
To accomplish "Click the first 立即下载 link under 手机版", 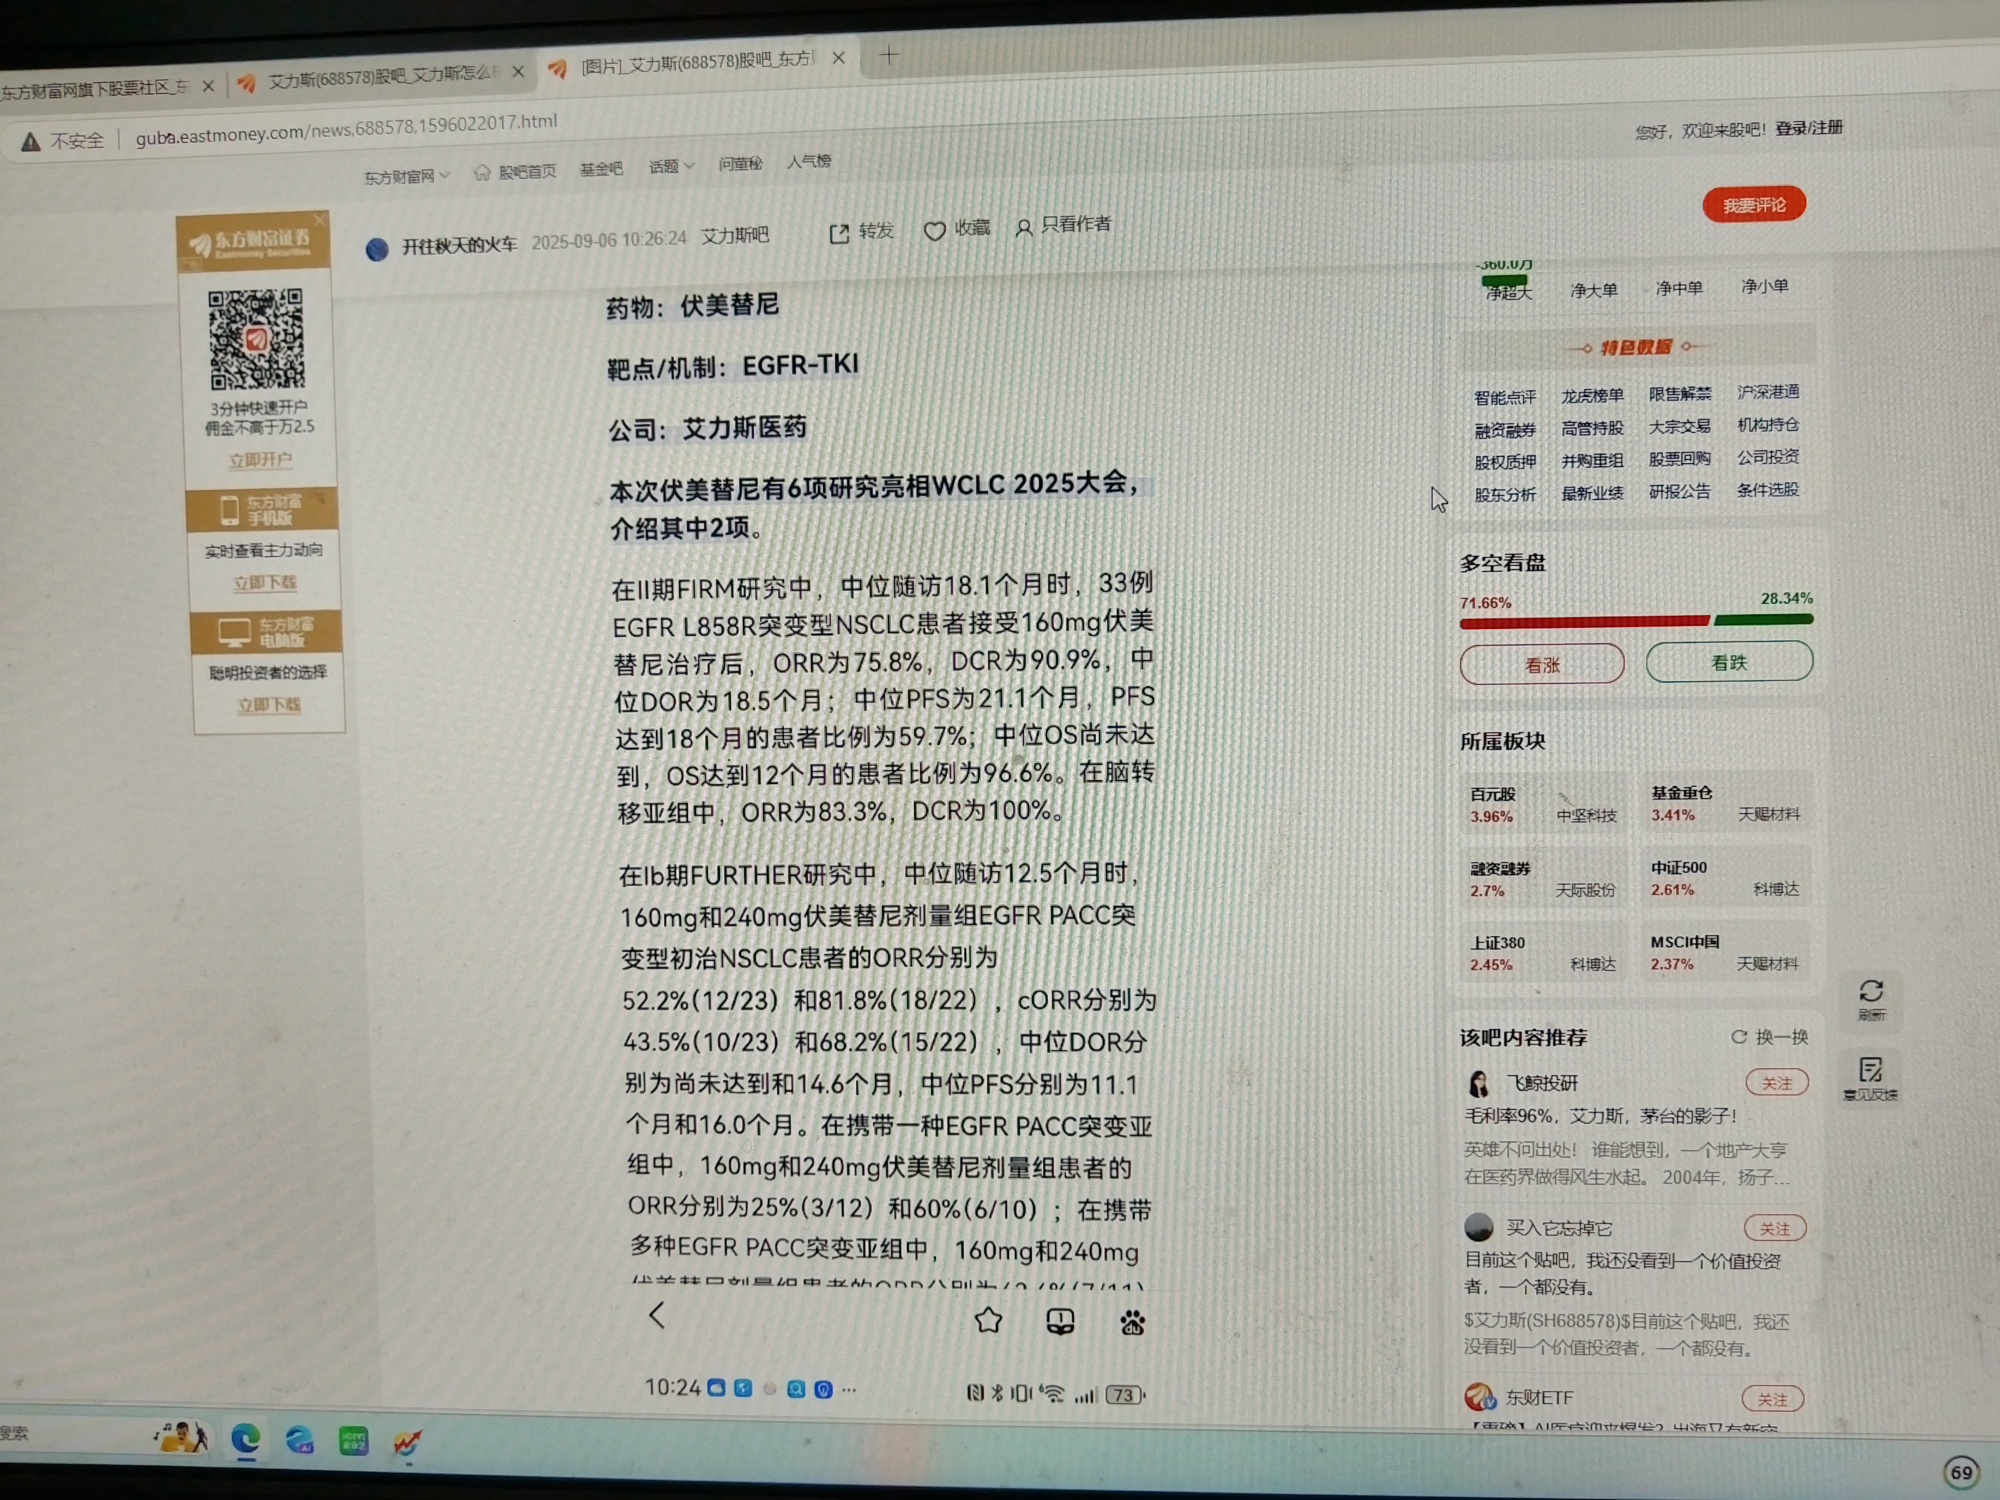I will click(265, 583).
